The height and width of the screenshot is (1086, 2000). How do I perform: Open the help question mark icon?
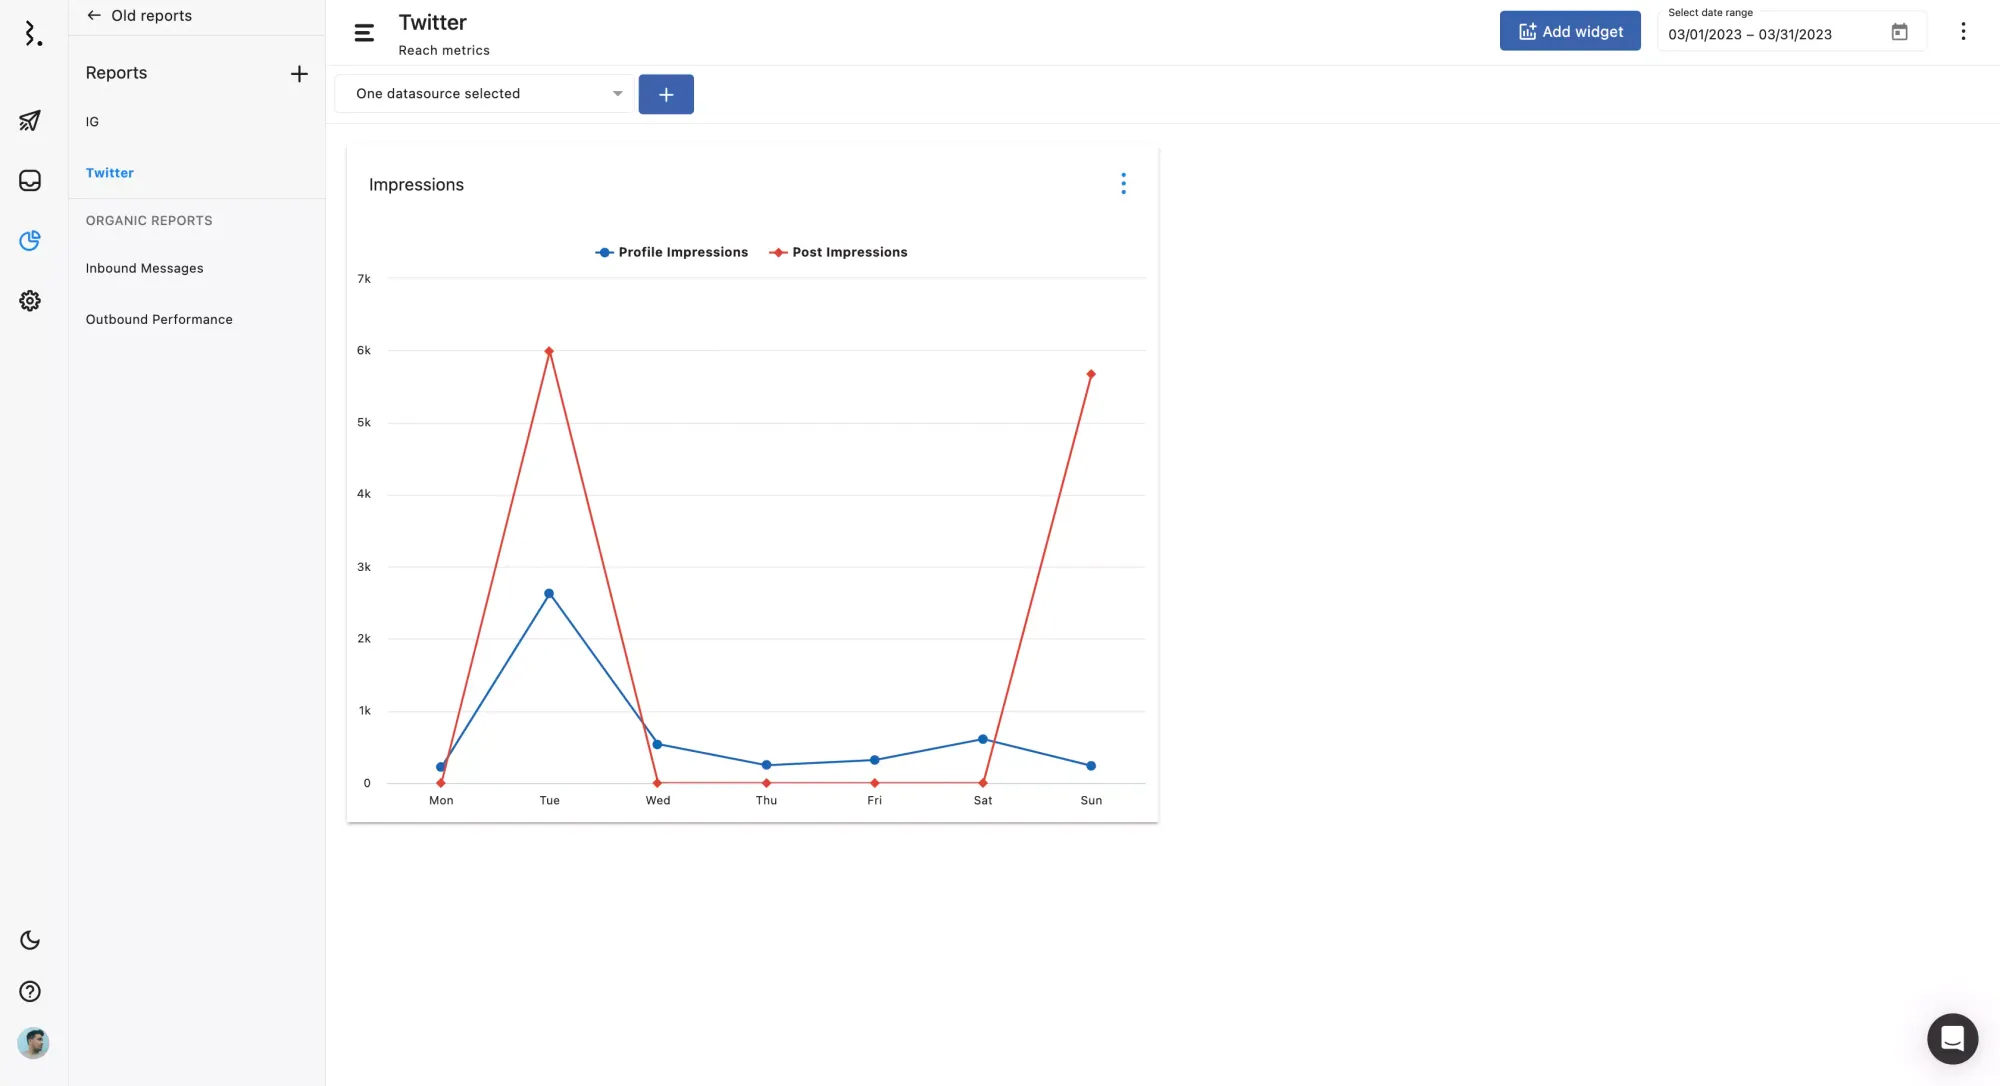(x=30, y=991)
